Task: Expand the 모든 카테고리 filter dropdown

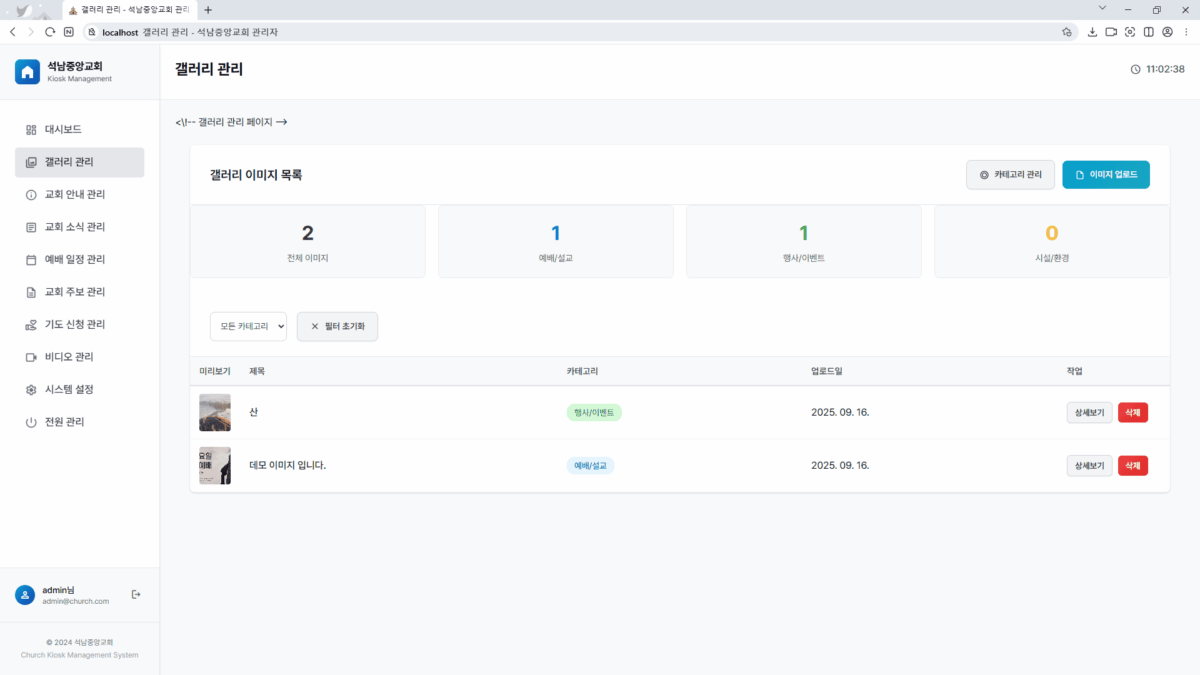Action: (x=248, y=326)
